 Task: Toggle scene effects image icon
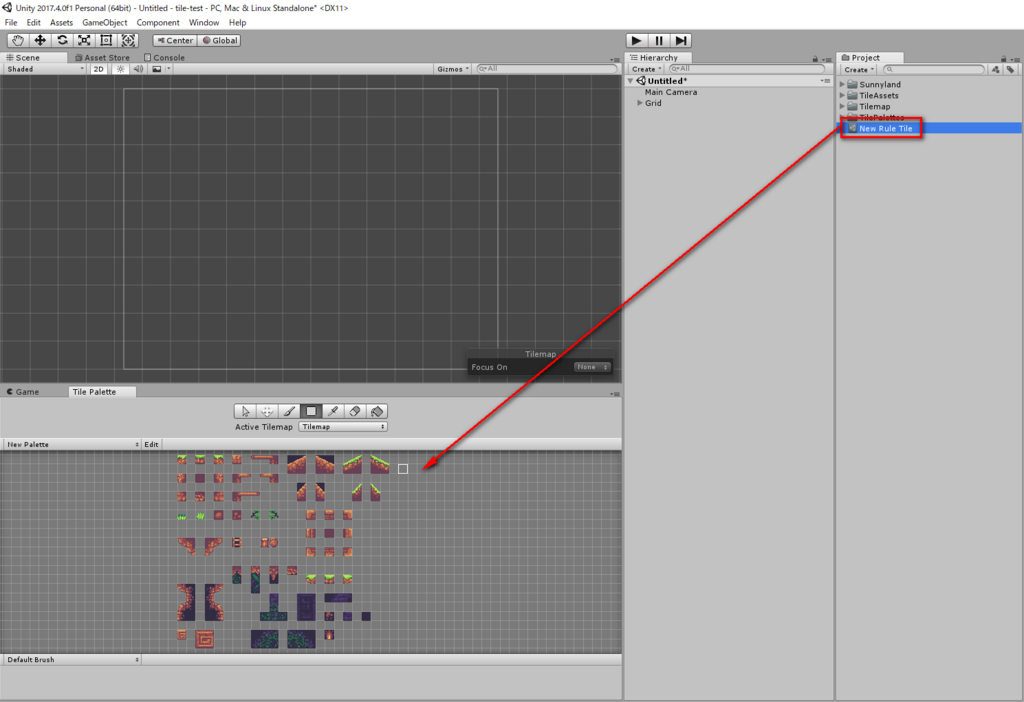click(157, 69)
